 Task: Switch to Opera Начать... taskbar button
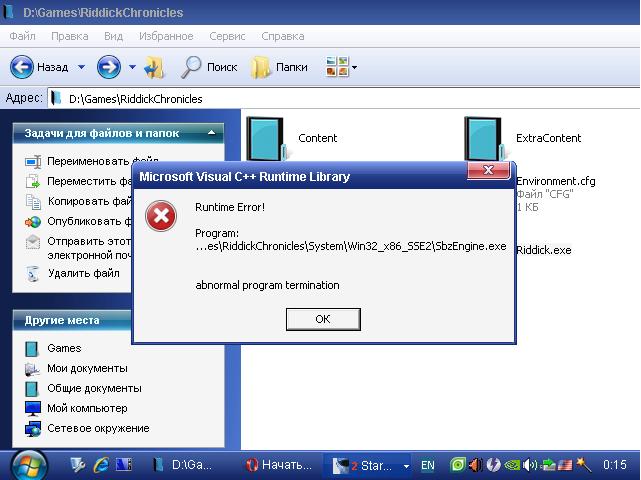[279, 465]
